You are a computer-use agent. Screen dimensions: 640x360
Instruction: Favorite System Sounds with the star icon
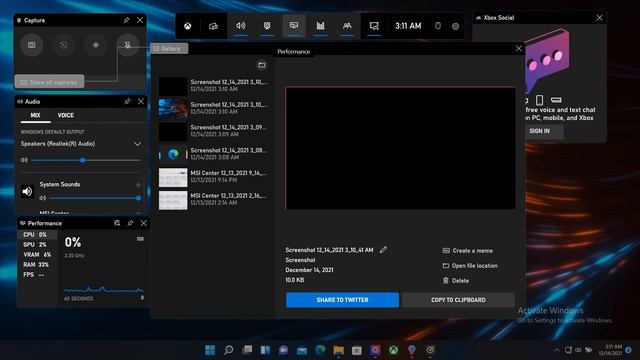[x=138, y=185]
